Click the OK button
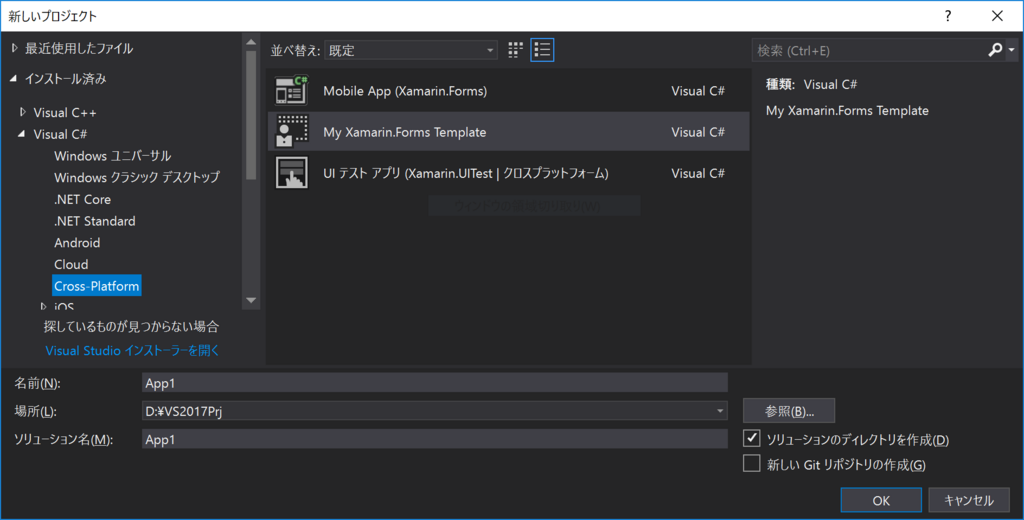1024x520 pixels. (881, 500)
